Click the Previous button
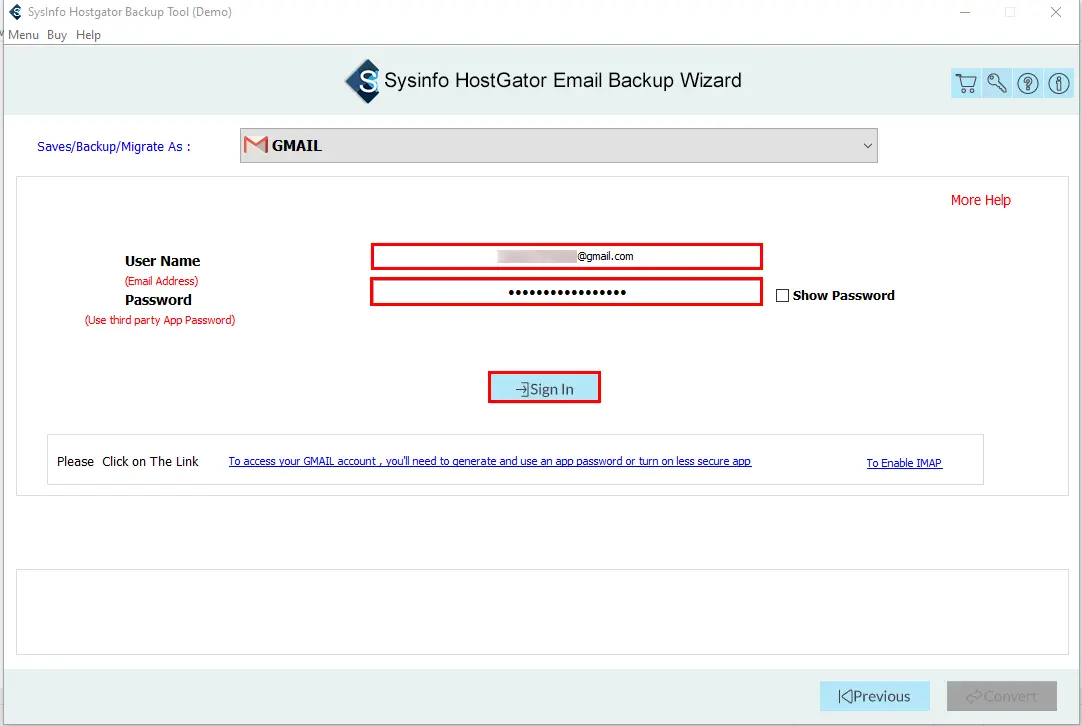Image resolution: width=1082 pixels, height=726 pixels. pyautogui.click(x=875, y=696)
